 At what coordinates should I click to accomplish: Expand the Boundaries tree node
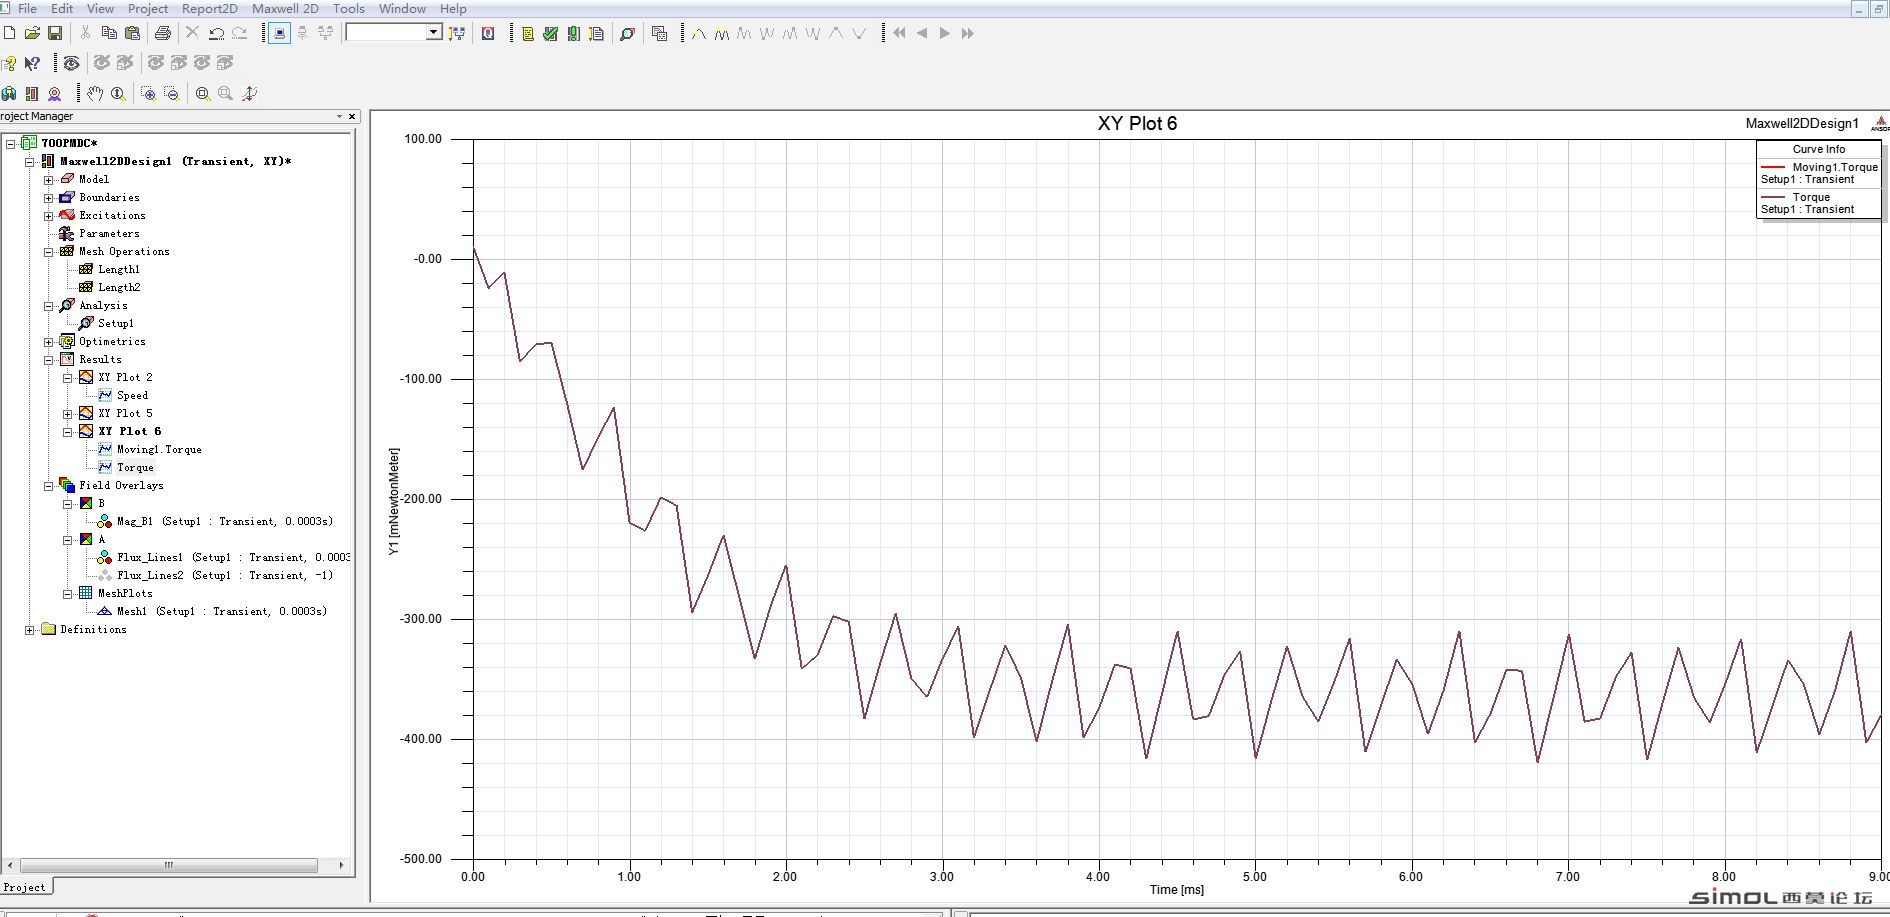click(48, 198)
